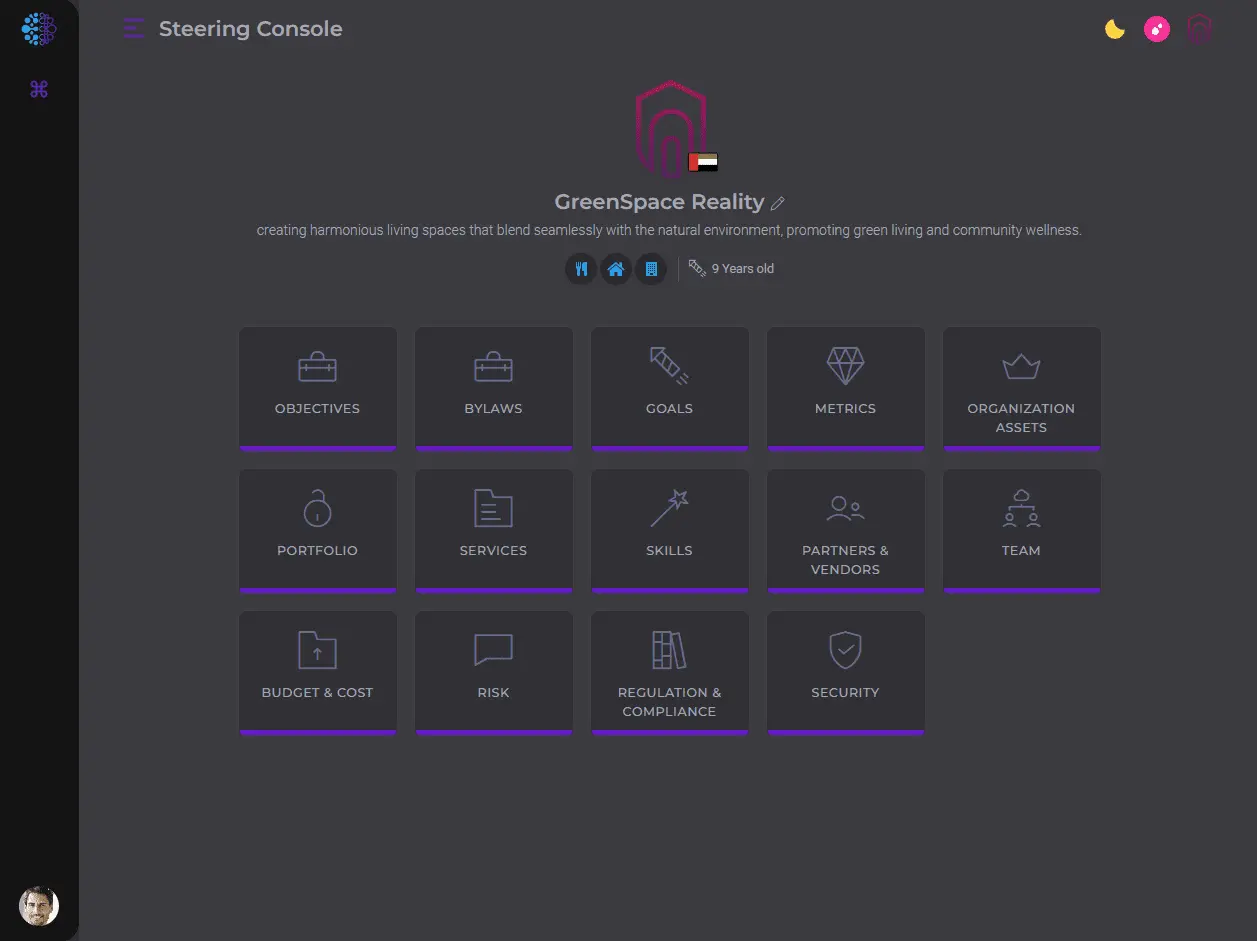Open the Portfolio card
1257x941 pixels.
click(x=318, y=531)
